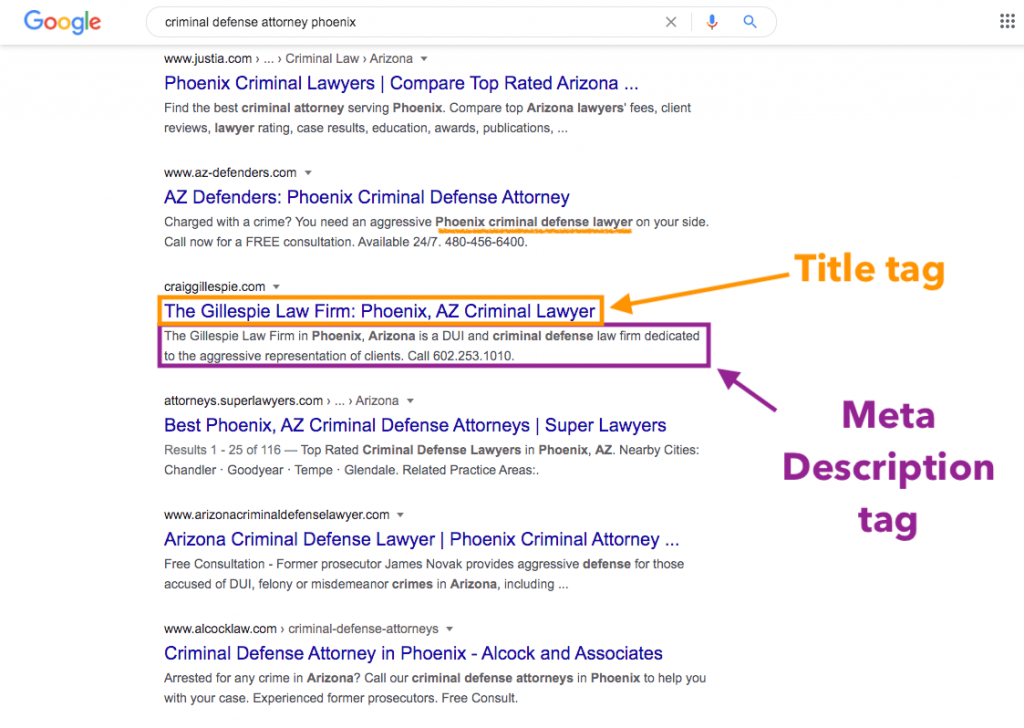Click the www.alcocklaw.com URL breadcrumb
This screenshot has height=728, width=1024.
click(x=301, y=629)
